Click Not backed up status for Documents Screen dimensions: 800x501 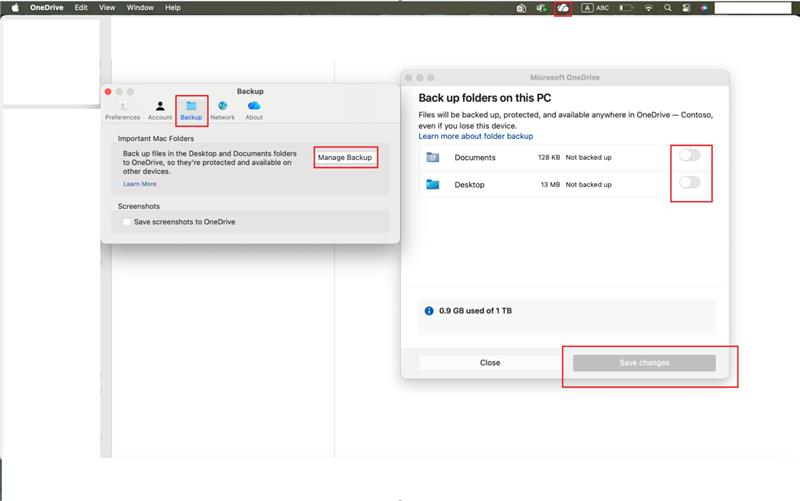(x=588, y=158)
